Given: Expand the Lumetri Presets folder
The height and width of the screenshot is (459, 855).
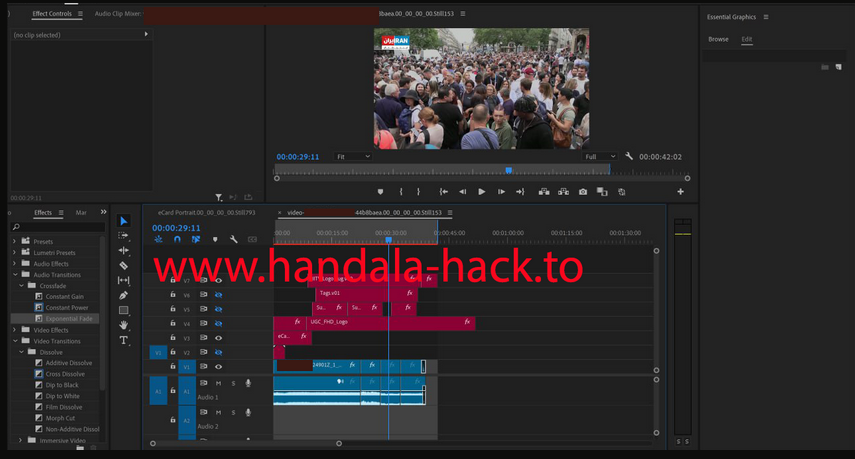Looking at the screenshot, I should [14, 252].
